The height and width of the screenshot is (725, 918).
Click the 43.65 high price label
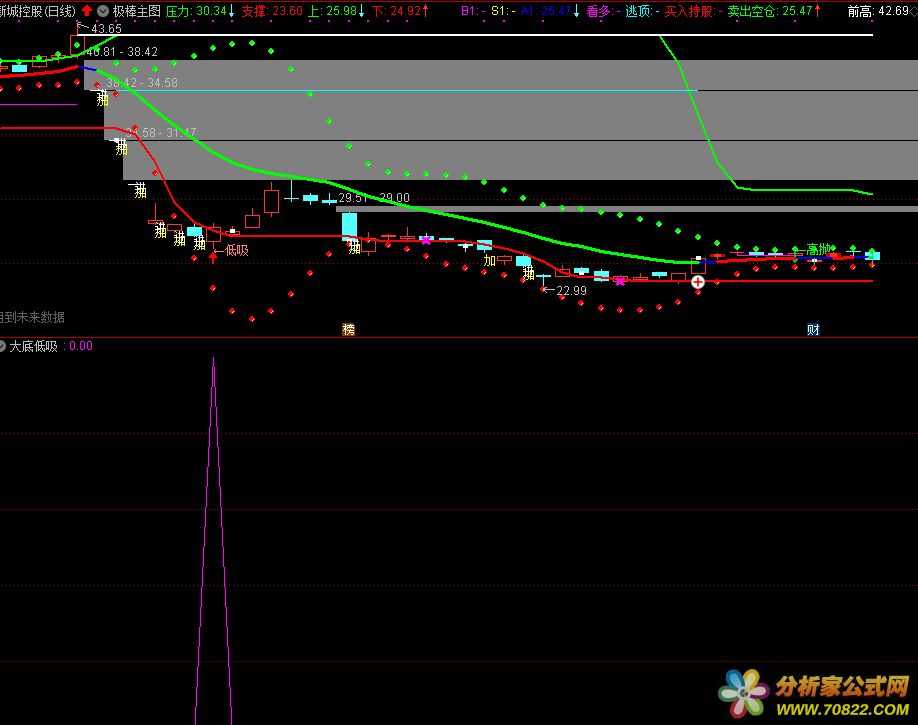107,29
